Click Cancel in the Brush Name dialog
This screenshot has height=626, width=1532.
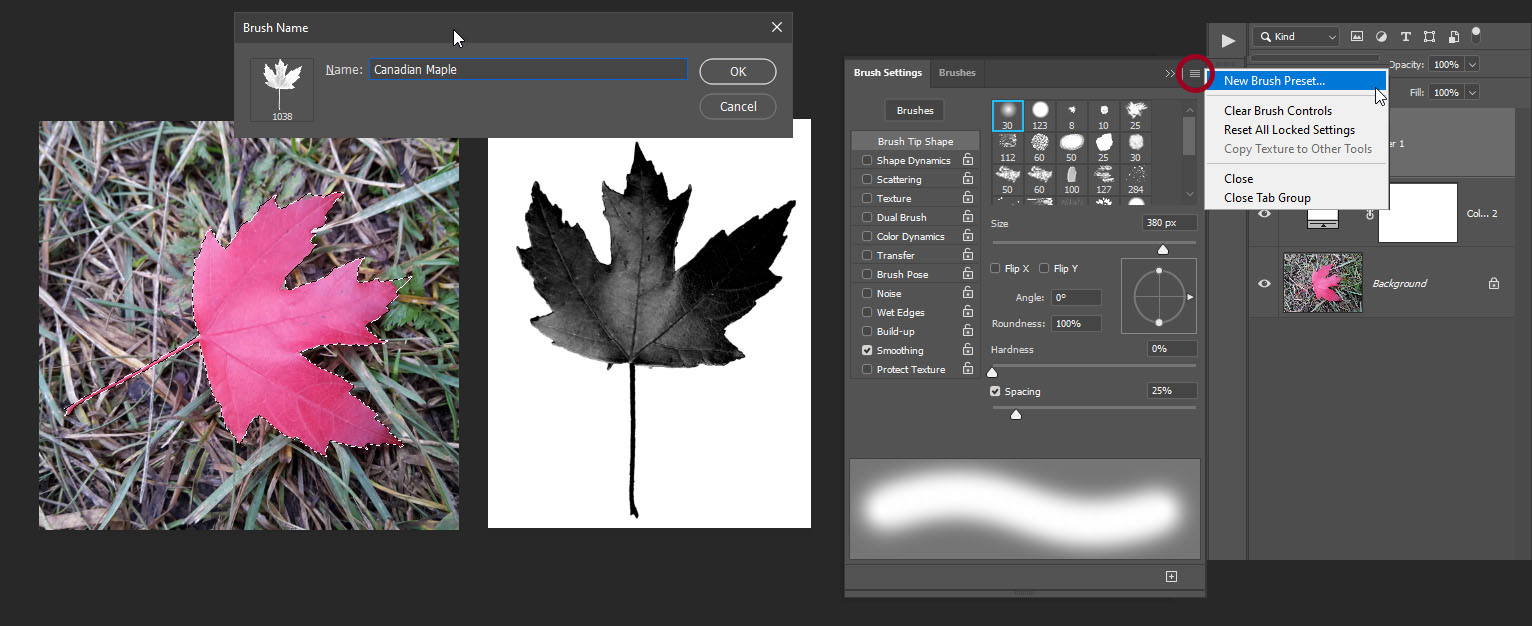pyautogui.click(x=738, y=106)
